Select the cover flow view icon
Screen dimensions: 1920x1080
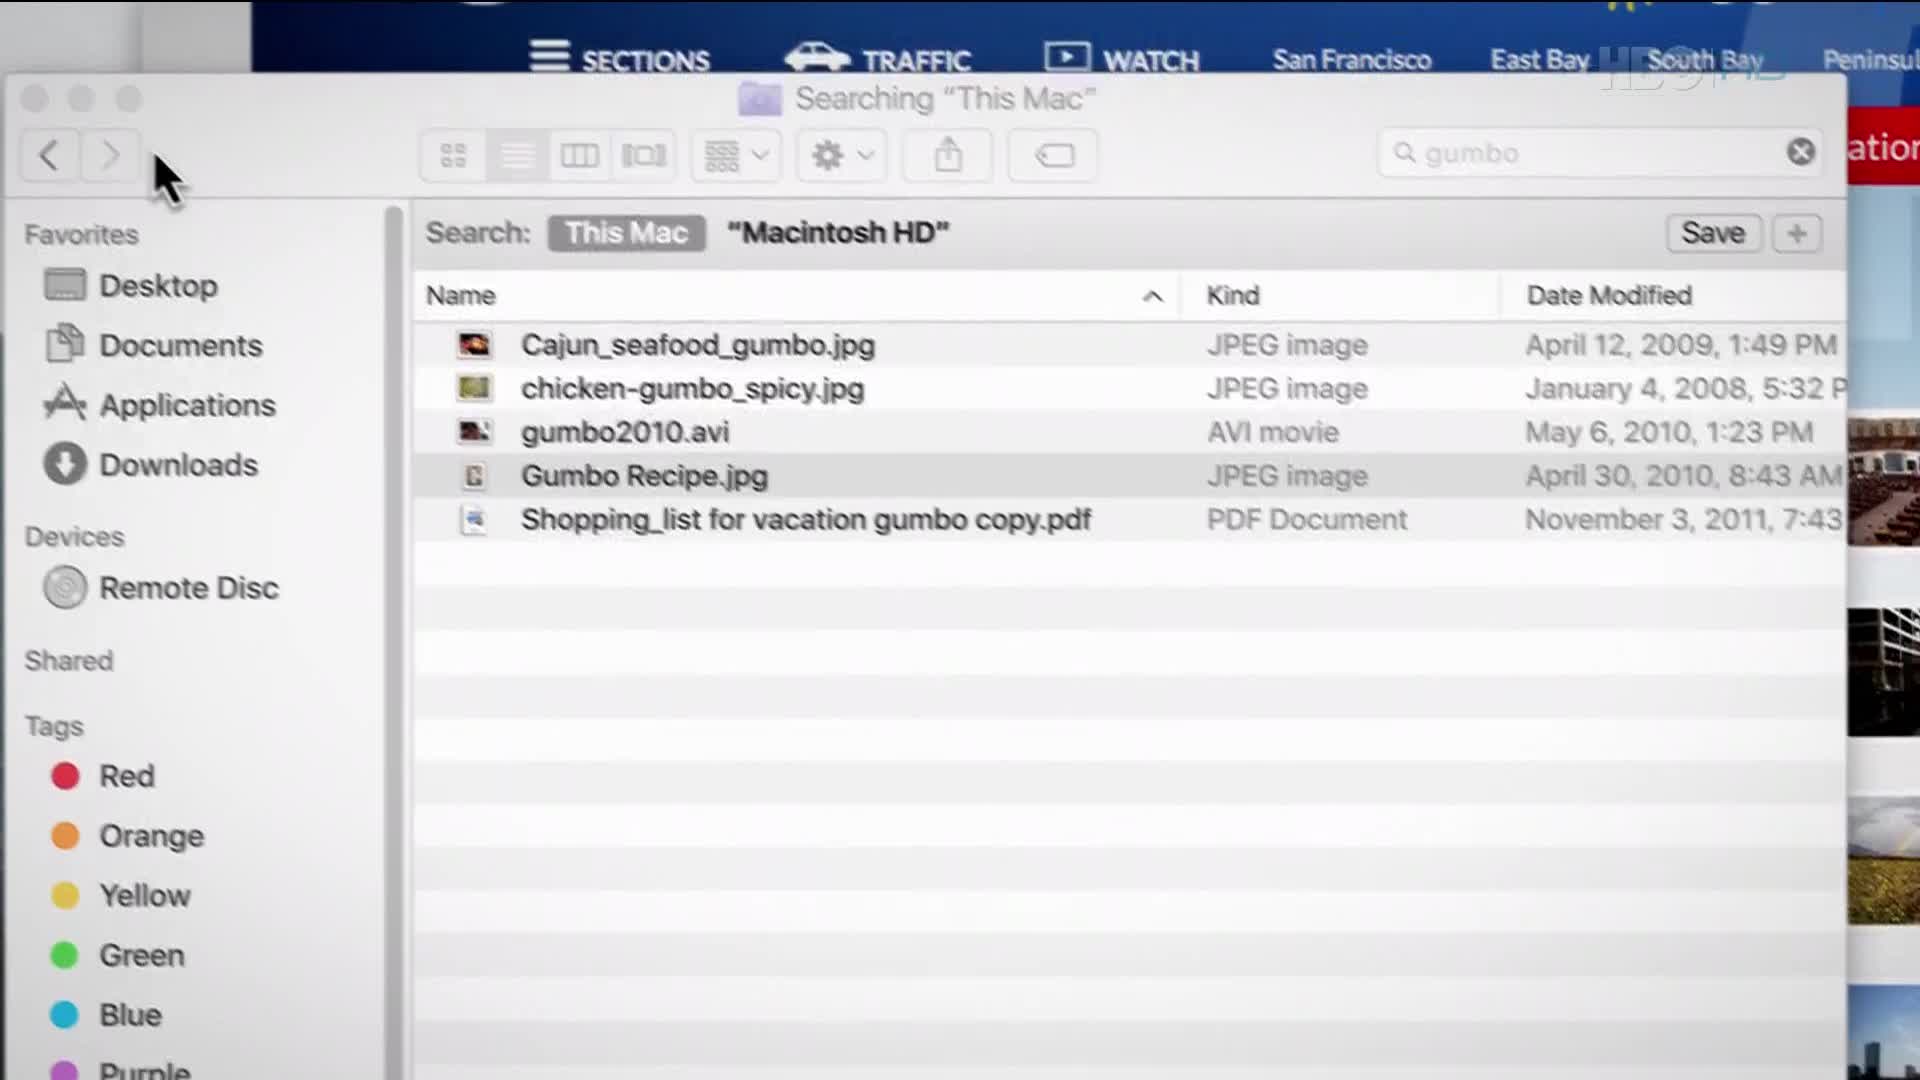[x=645, y=154]
